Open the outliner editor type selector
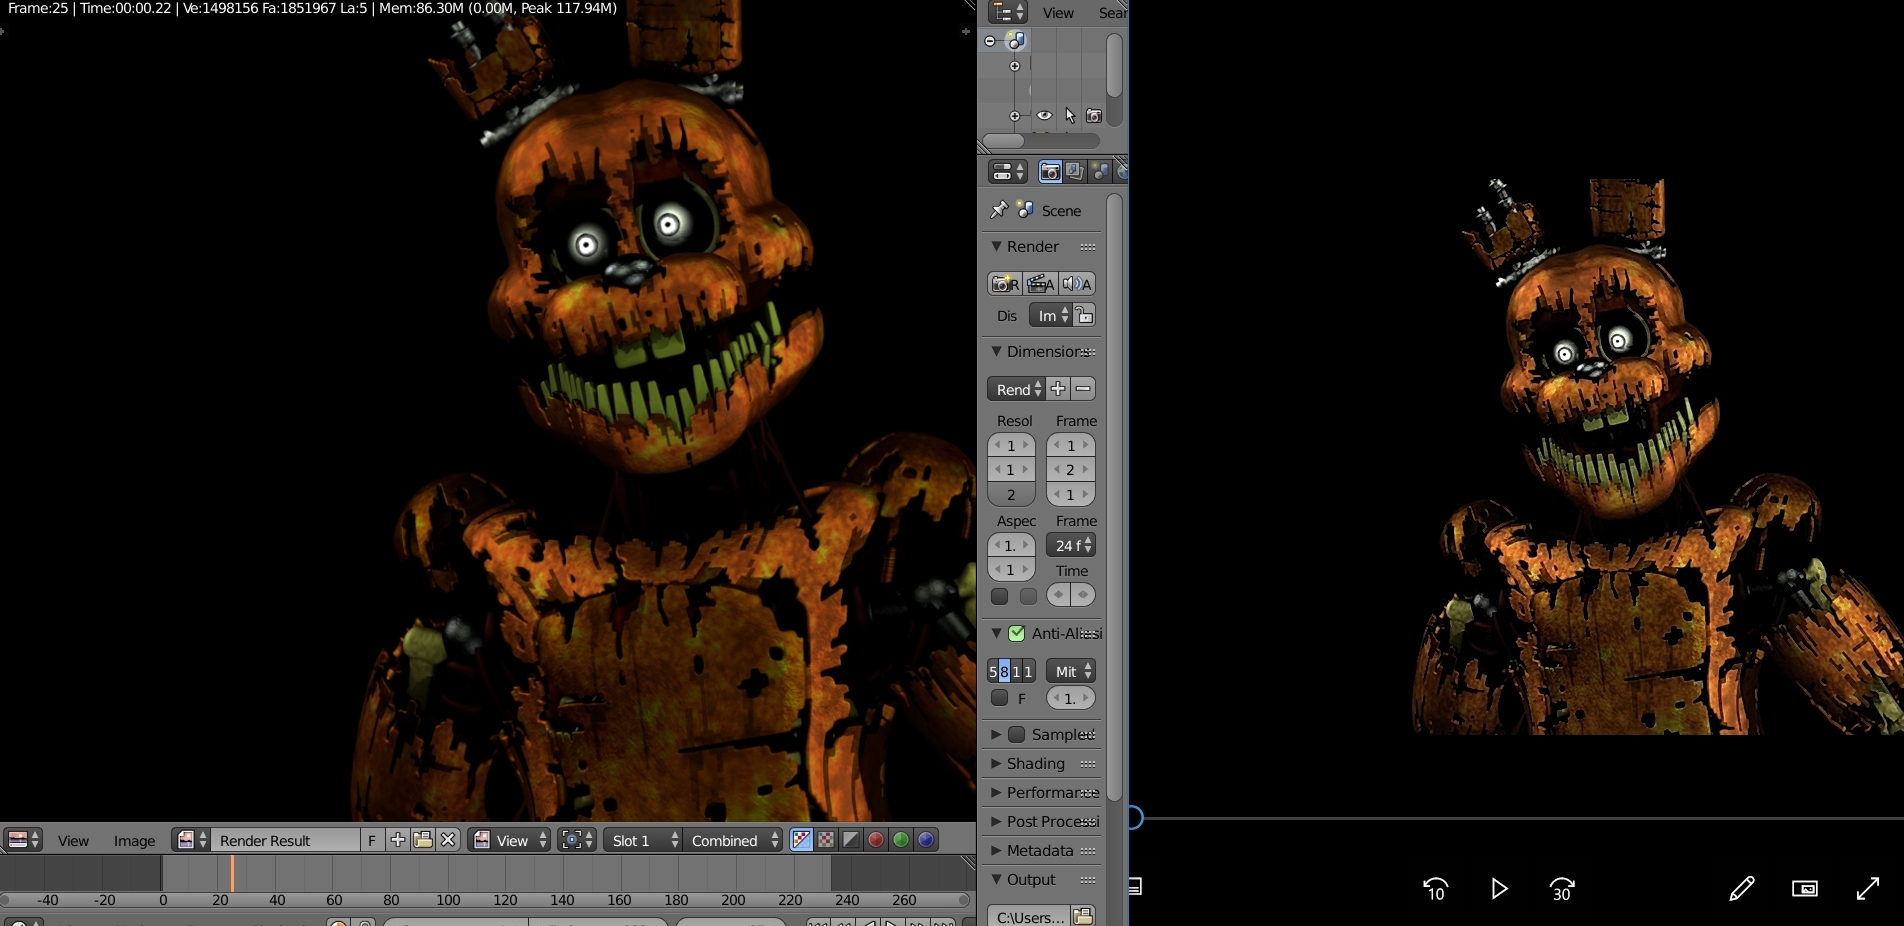The width and height of the screenshot is (1904, 926). pyautogui.click(x=1007, y=12)
